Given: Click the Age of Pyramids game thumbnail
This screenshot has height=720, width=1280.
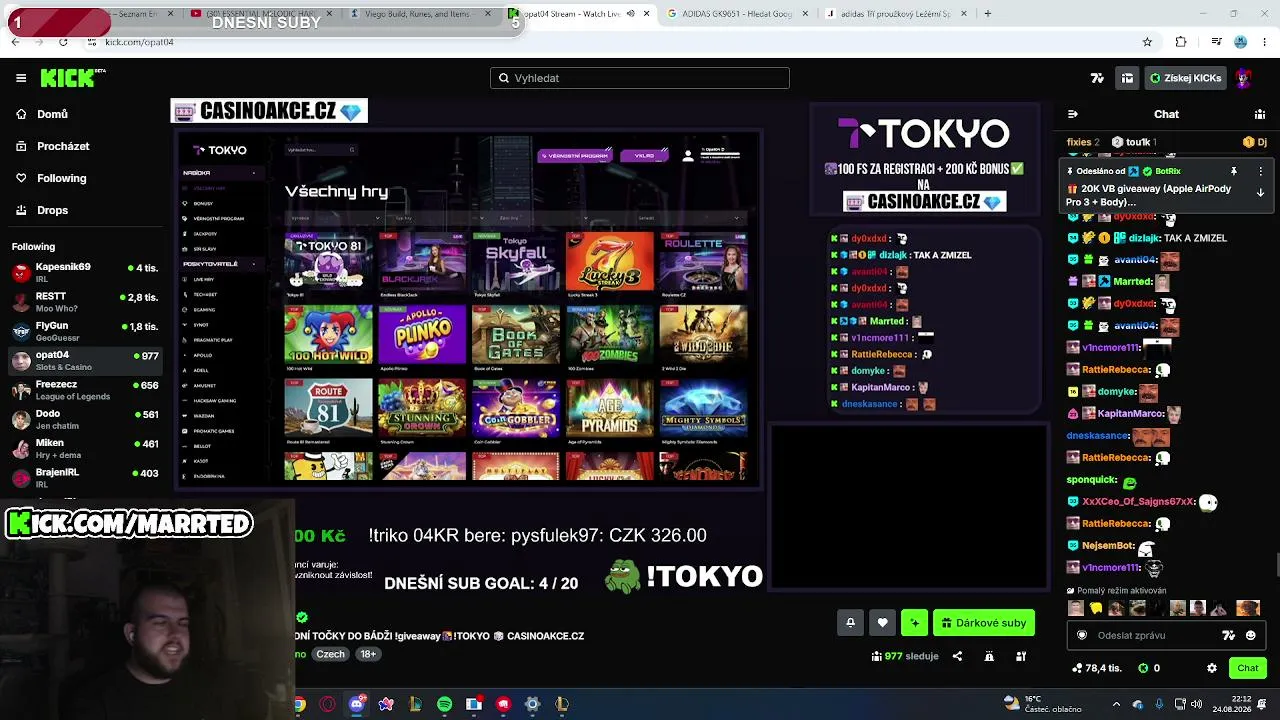Looking at the screenshot, I should (610, 408).
